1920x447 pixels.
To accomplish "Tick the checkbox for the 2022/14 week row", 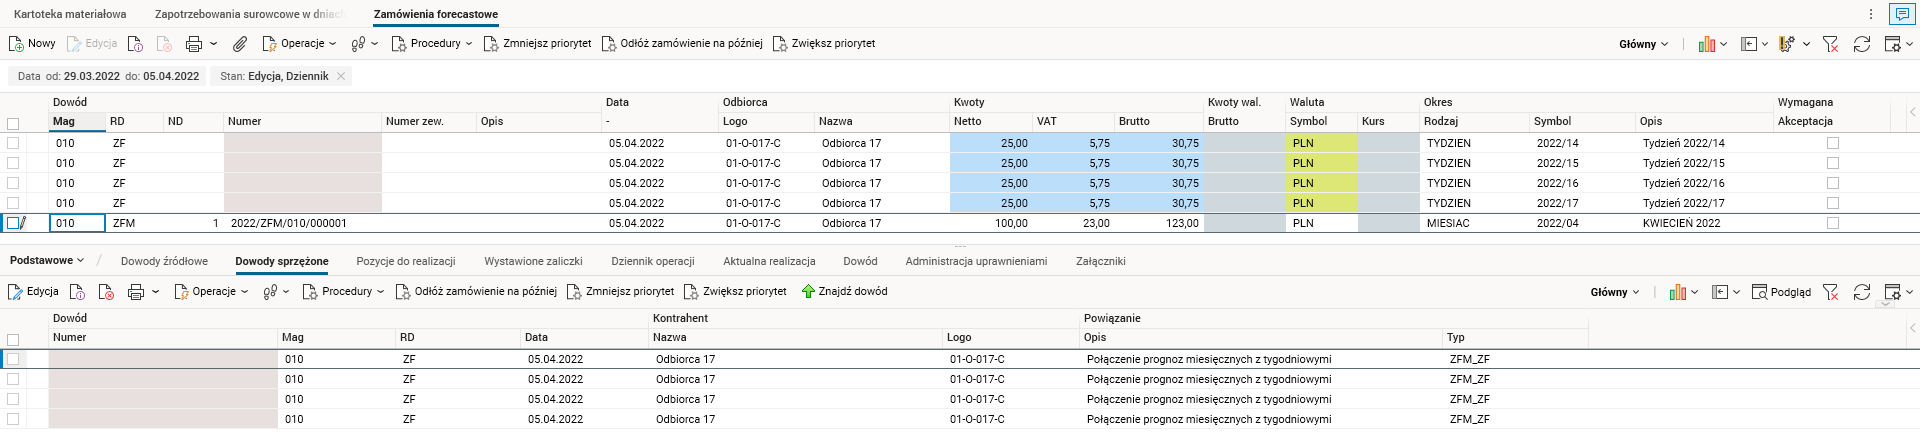I will click(13, 144).
